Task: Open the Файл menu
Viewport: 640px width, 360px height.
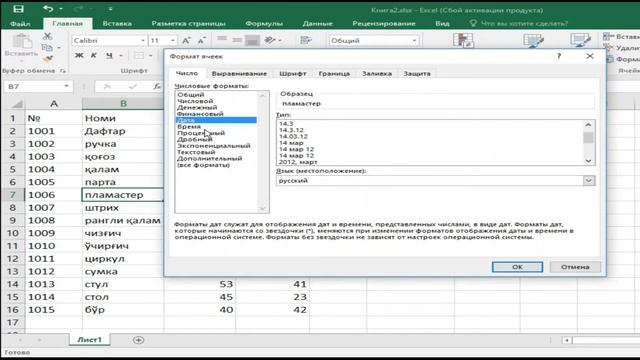Action: [20, 24]
